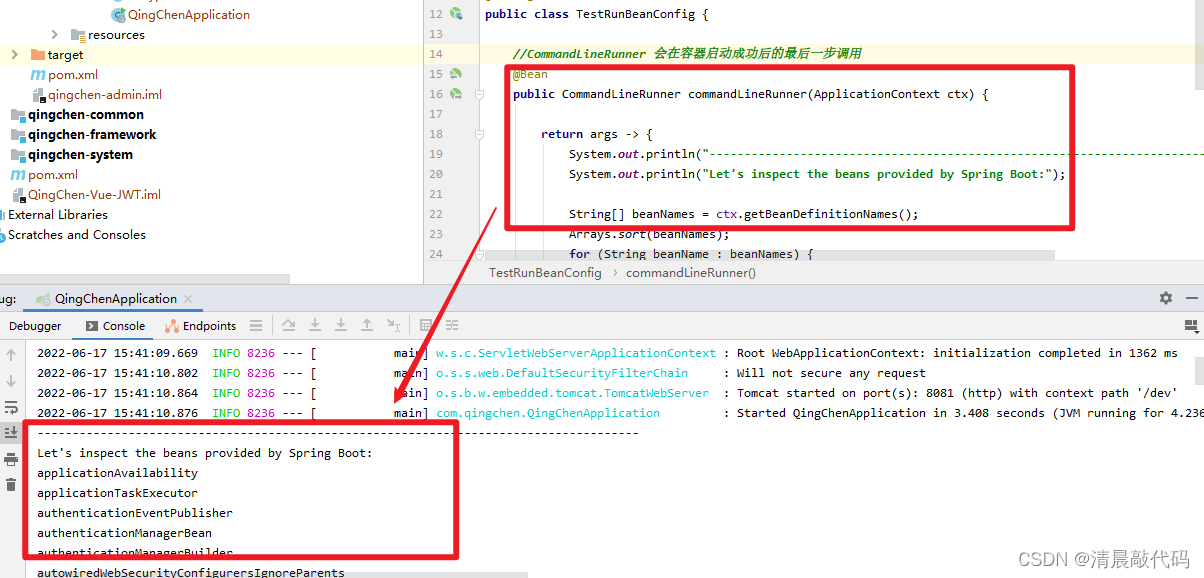
Task: Click the qingchen-system module folder icon
Action: [18, 155]
